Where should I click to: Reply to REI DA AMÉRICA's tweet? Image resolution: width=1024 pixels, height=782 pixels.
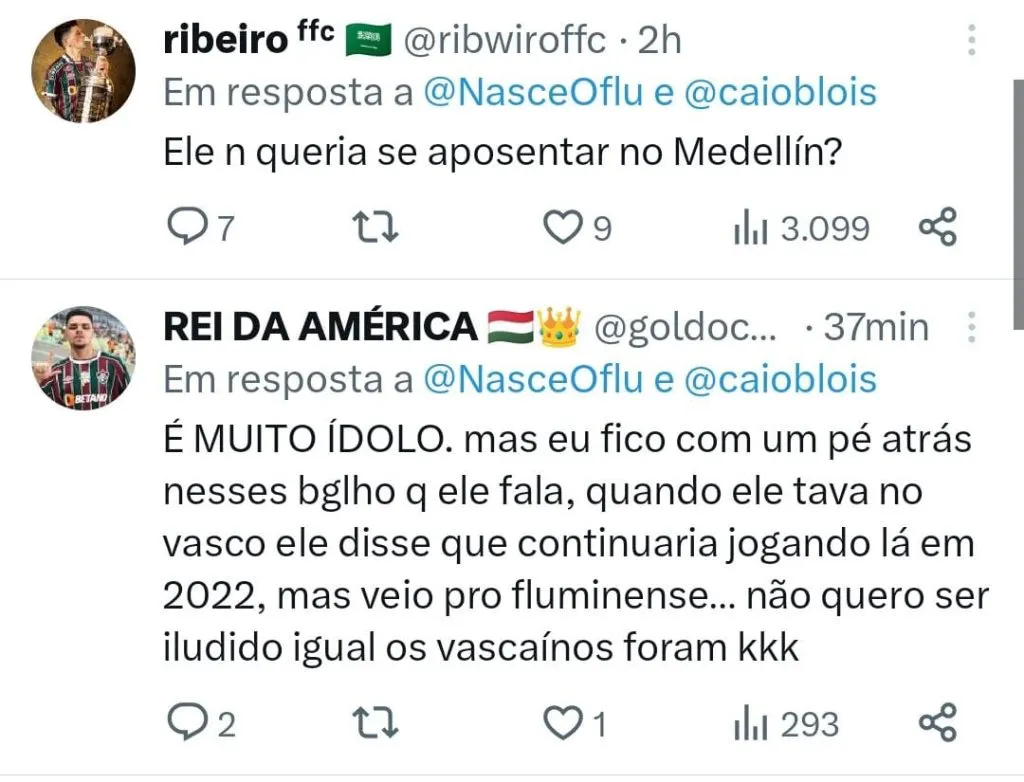pyautogui.click(x=185, y=723)
